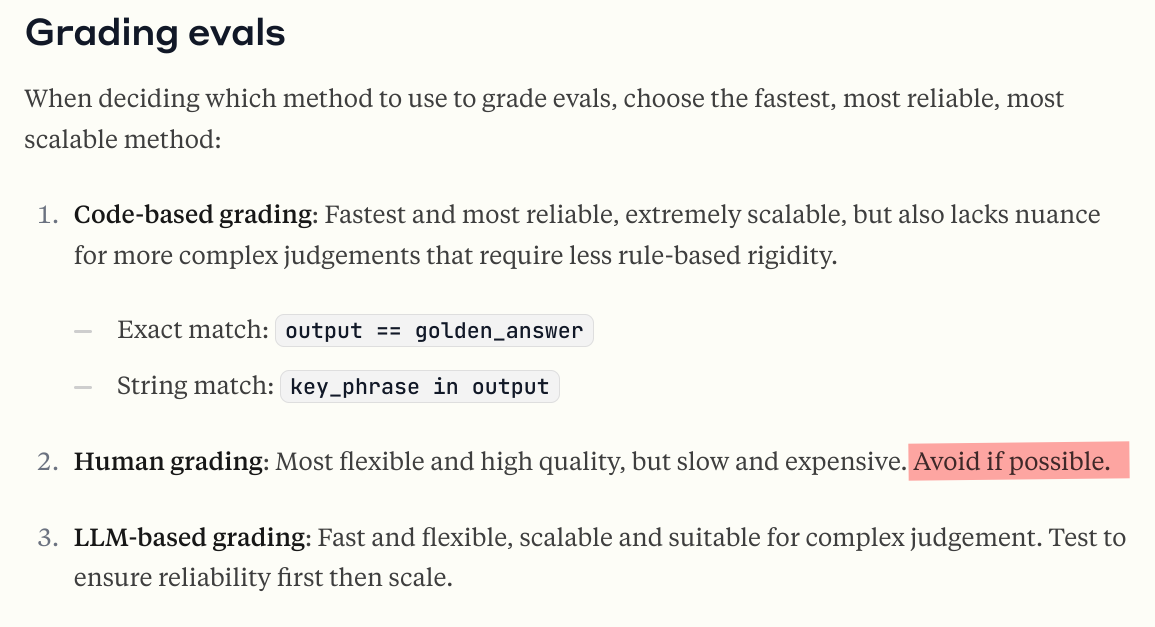Click the dash bullet before Exact match
The height and width of the screenshot is (627, 1155).
pyautogui.click(x=83, y=331)
